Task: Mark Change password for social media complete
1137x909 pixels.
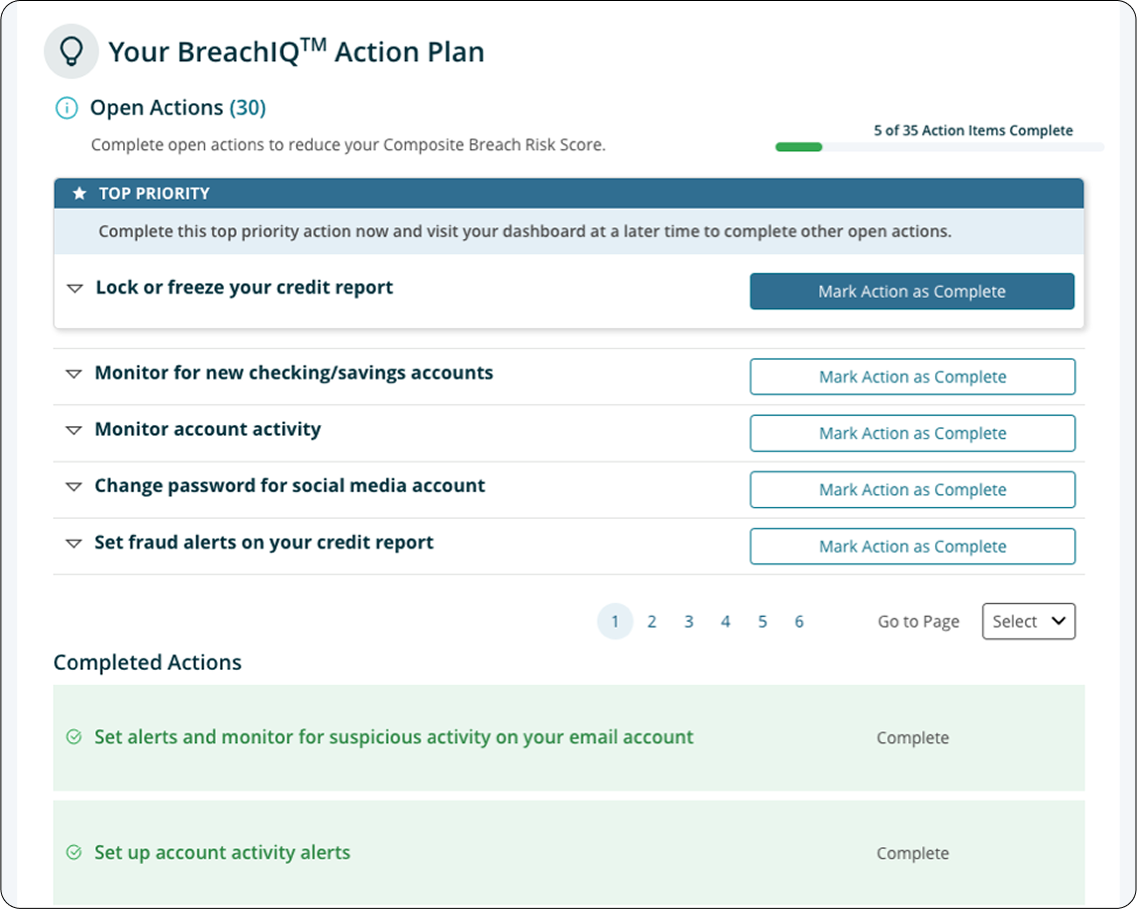Action: point(912,490)
